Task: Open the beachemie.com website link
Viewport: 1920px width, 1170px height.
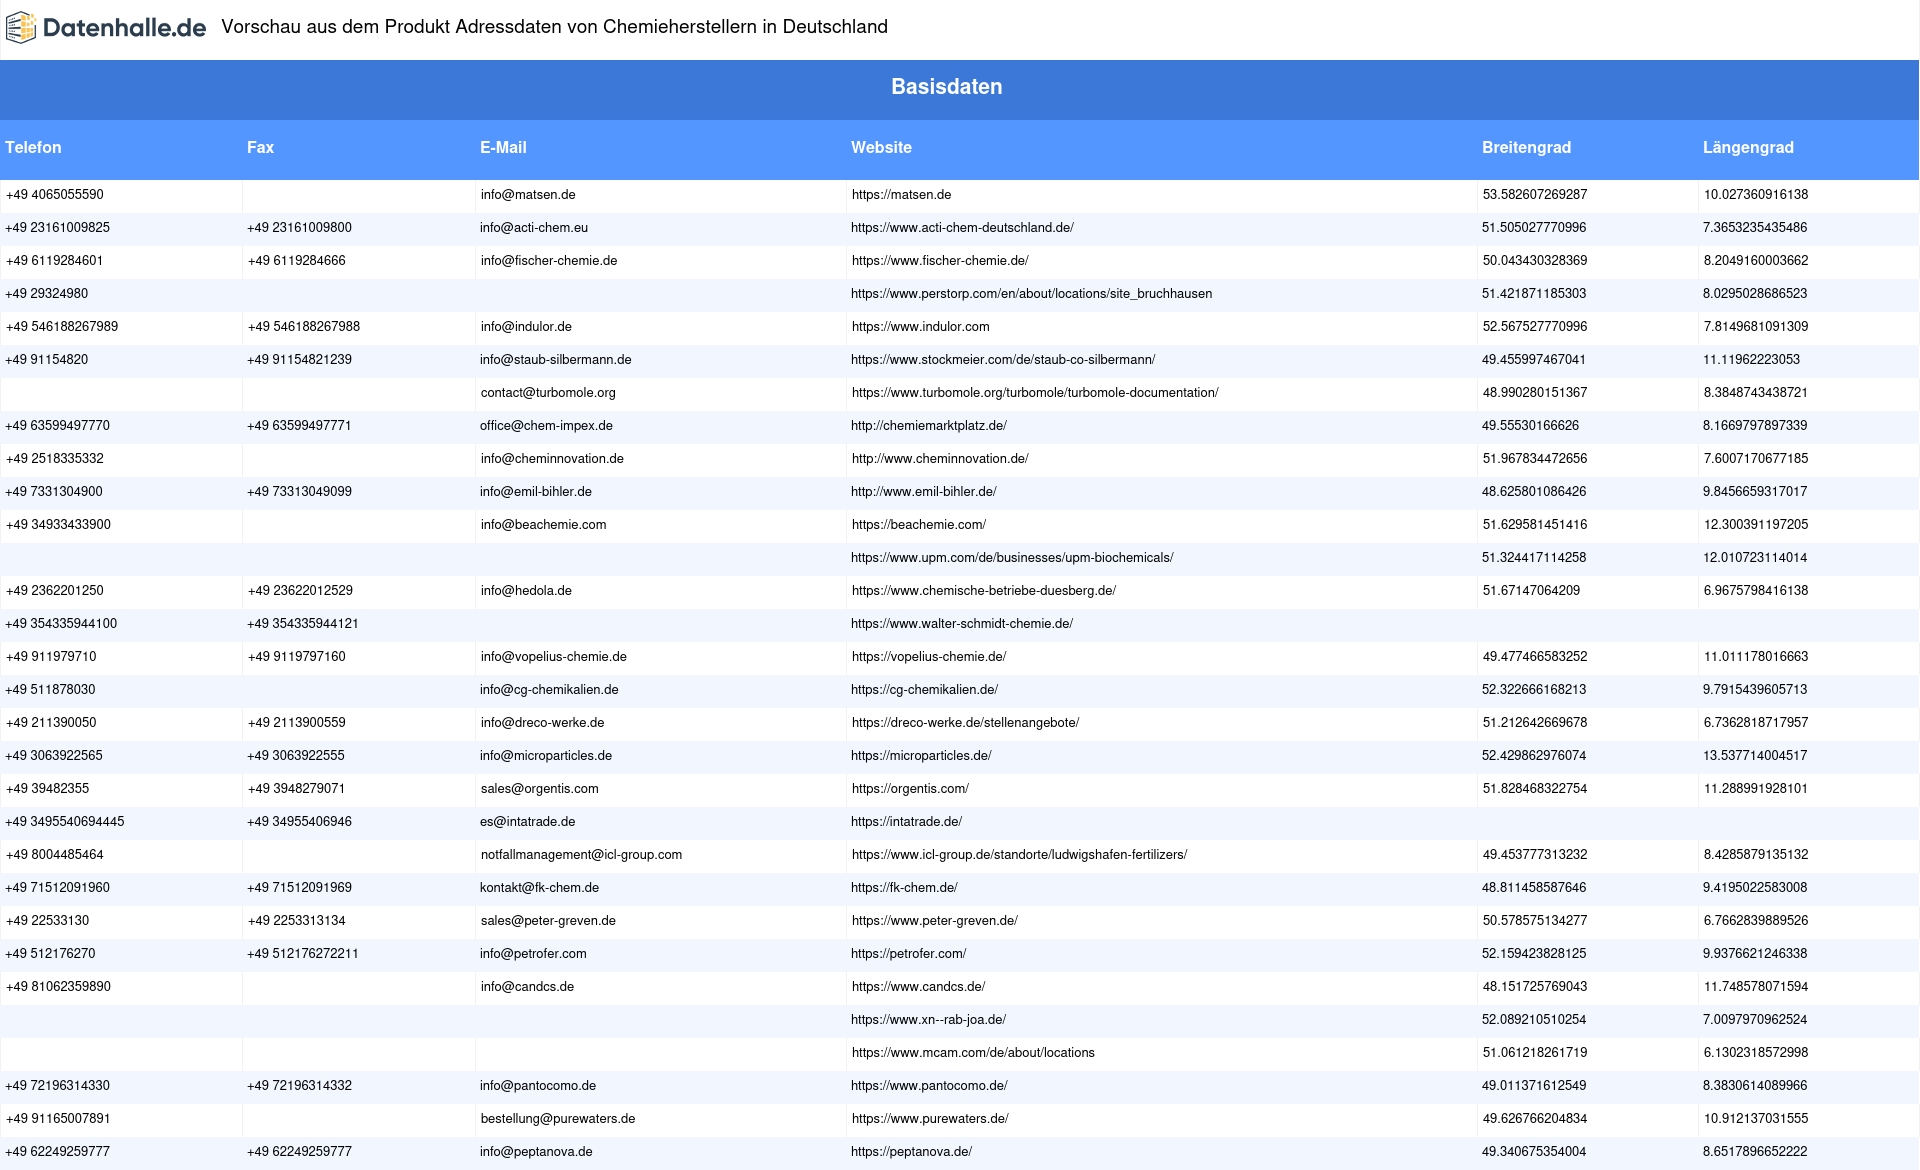Action: point(919,525)
